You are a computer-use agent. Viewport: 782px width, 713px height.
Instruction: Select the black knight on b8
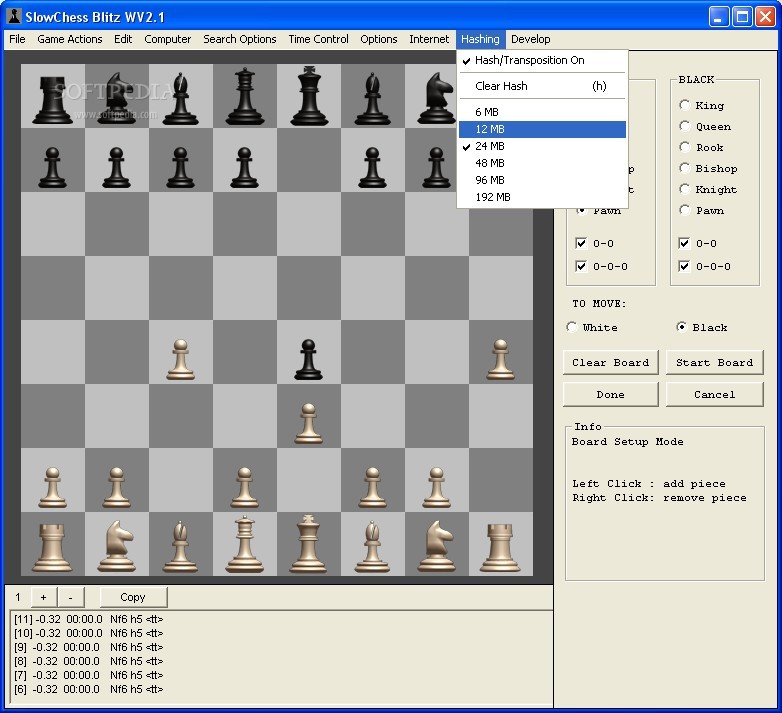tap(117, 98)
